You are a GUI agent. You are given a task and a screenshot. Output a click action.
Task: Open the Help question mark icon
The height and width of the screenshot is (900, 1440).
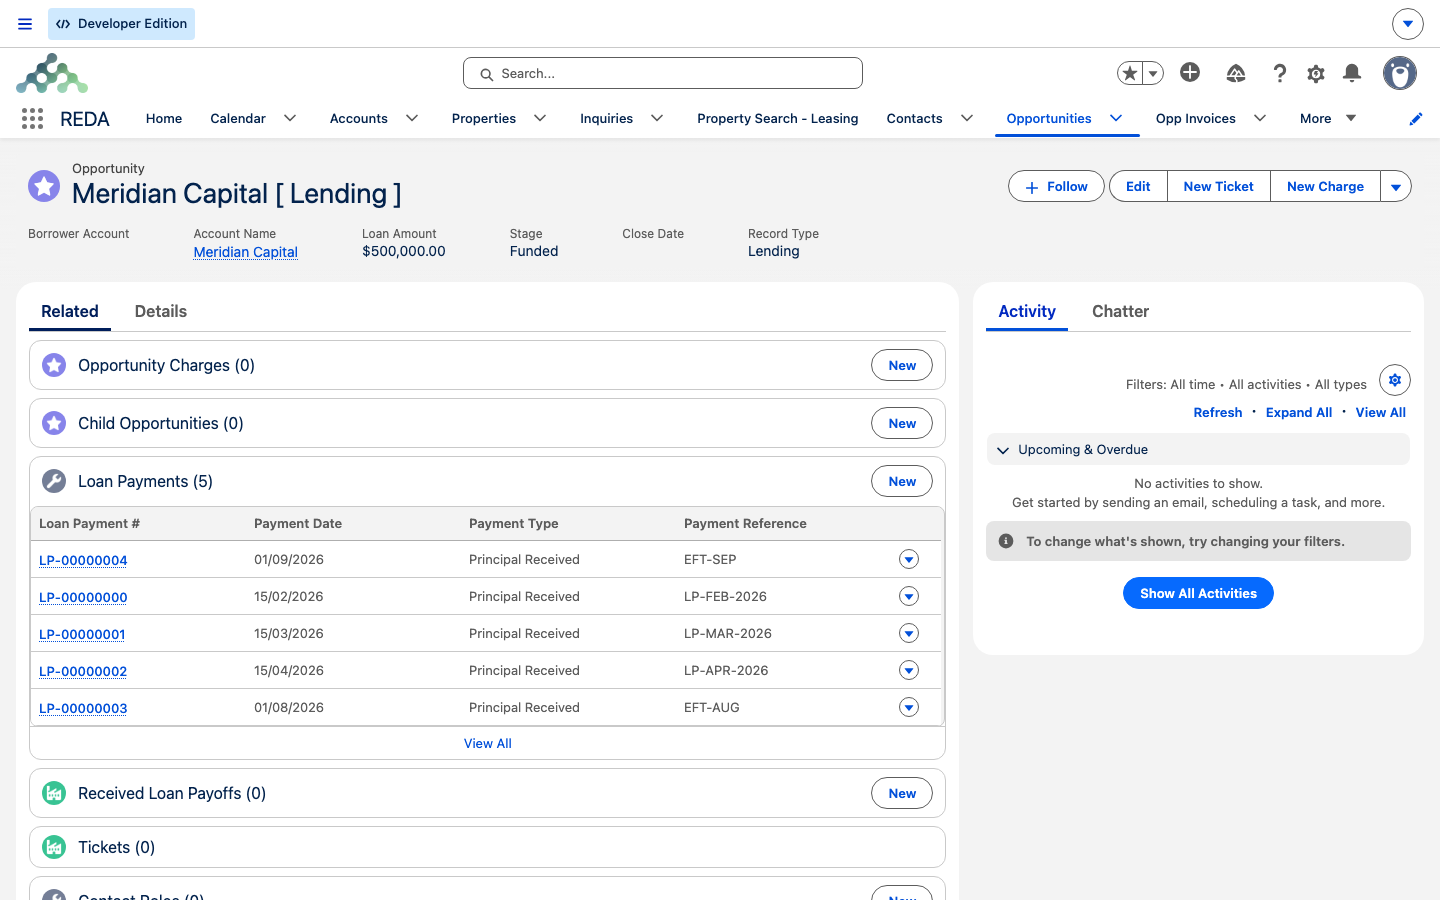tap(1279, 73)
